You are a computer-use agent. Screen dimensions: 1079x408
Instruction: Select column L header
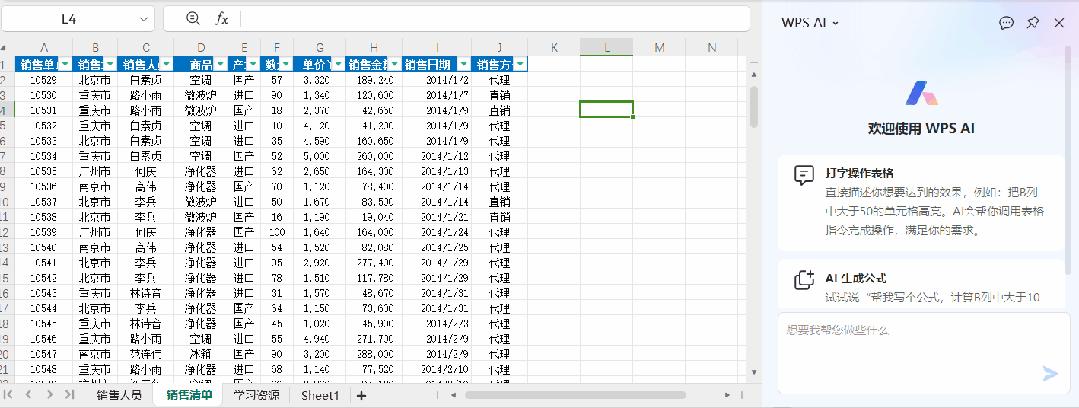coord(606,47)
